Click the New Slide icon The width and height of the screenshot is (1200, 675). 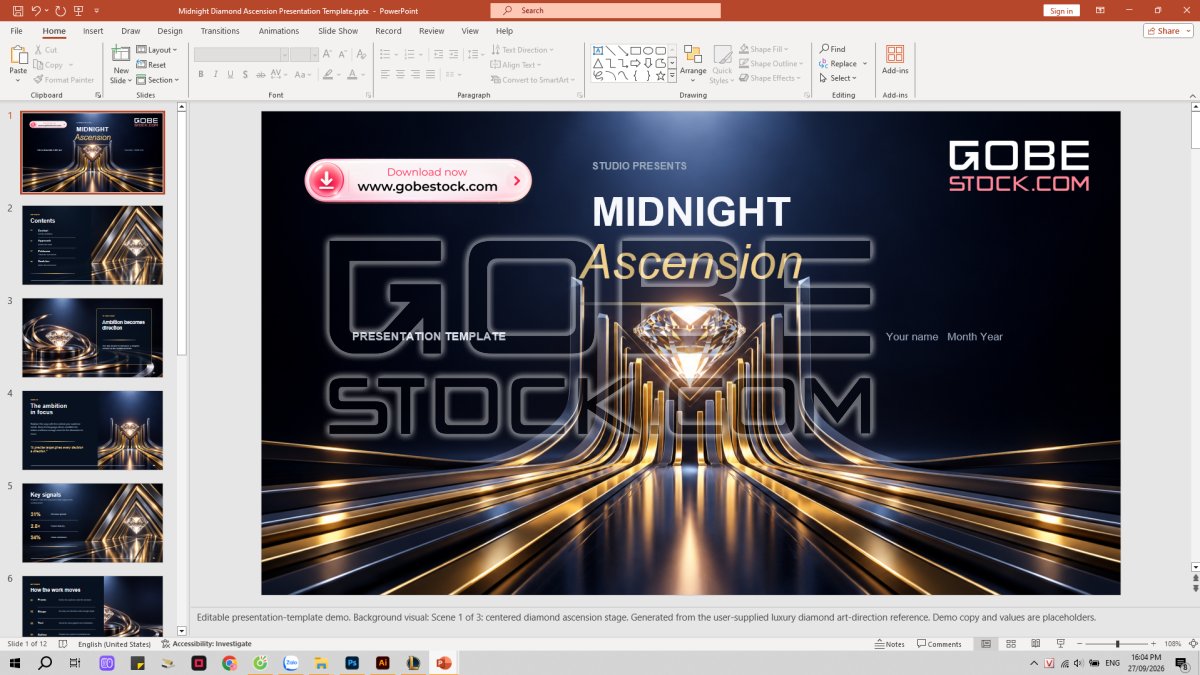tap(121, 54)
